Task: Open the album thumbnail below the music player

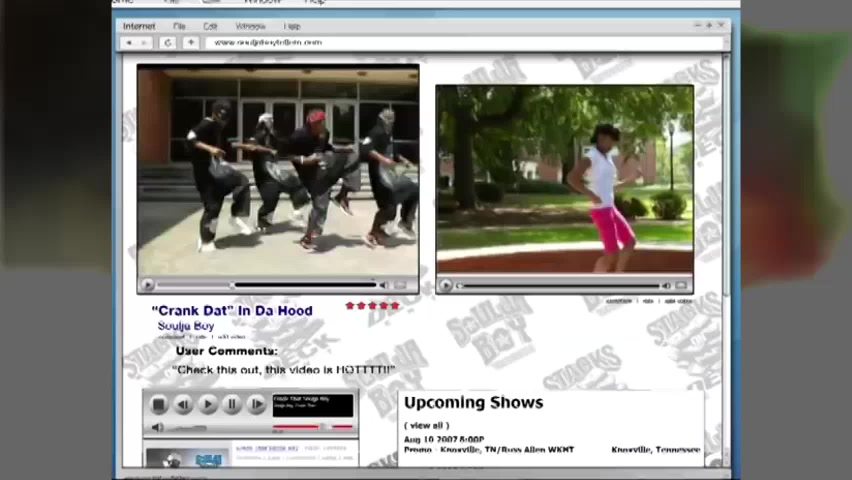Action: tap(188, 457)
